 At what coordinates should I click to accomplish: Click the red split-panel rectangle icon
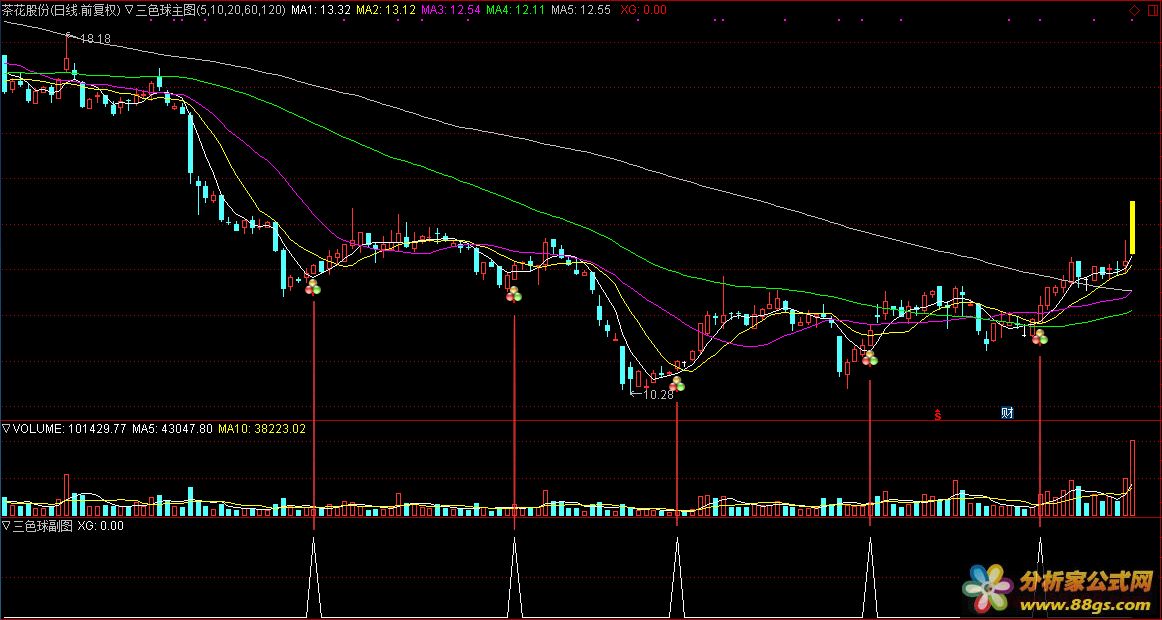click(x=1152, y=10)
